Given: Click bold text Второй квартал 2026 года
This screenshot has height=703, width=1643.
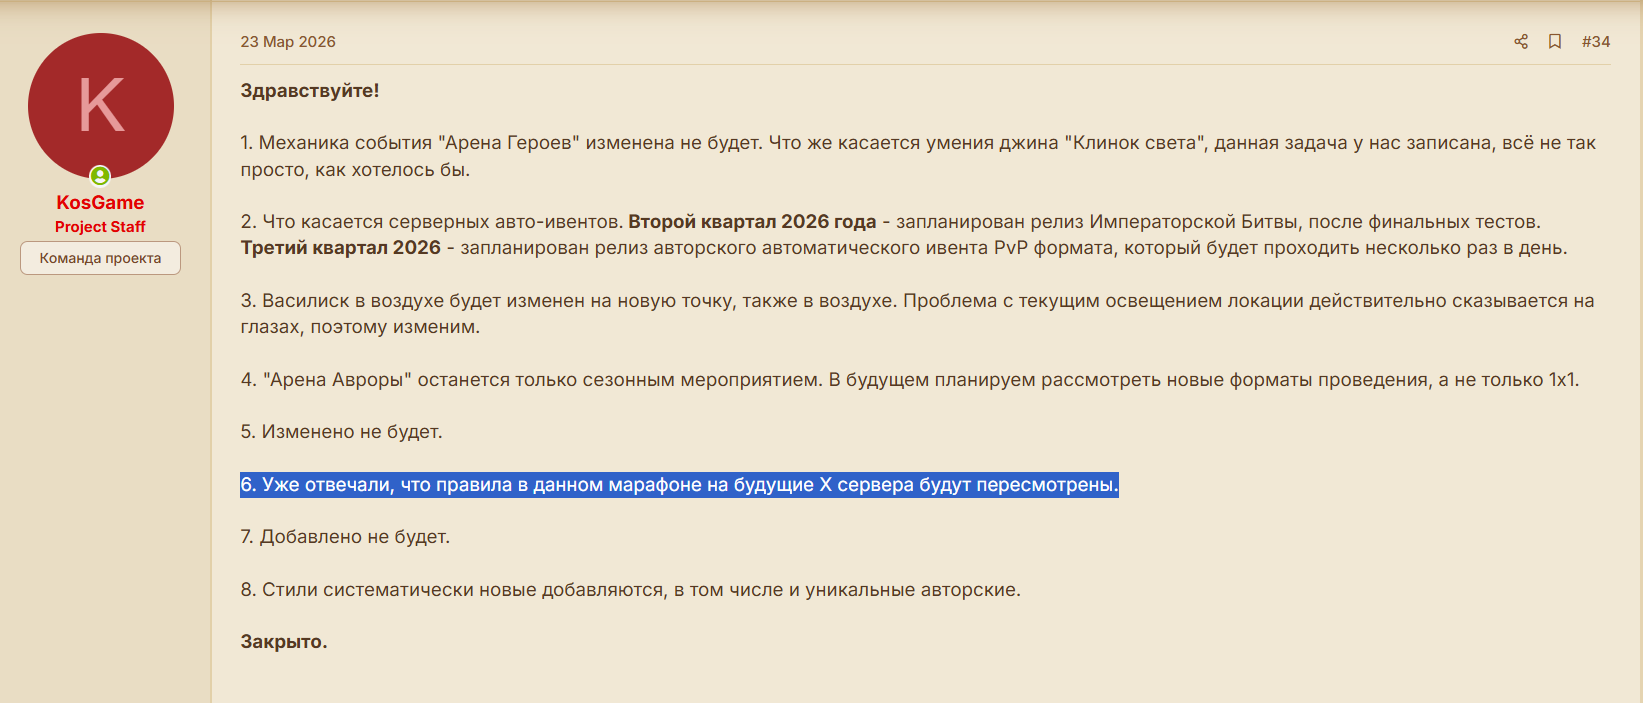Looking at the screenshot, I should [x=752, y=222].
